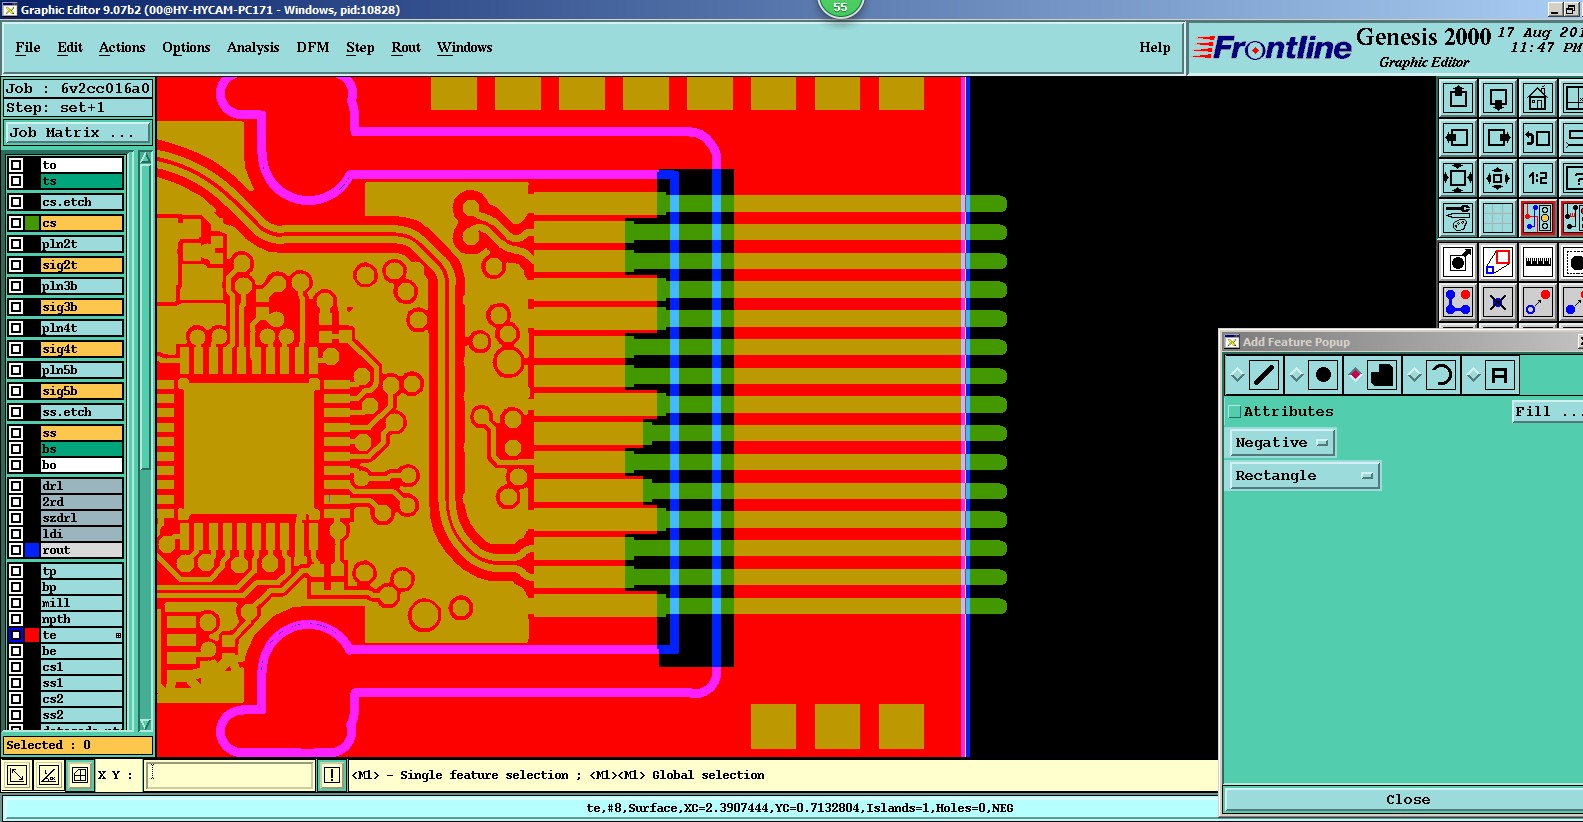Click the Fill button in popup

(1548, 411)
